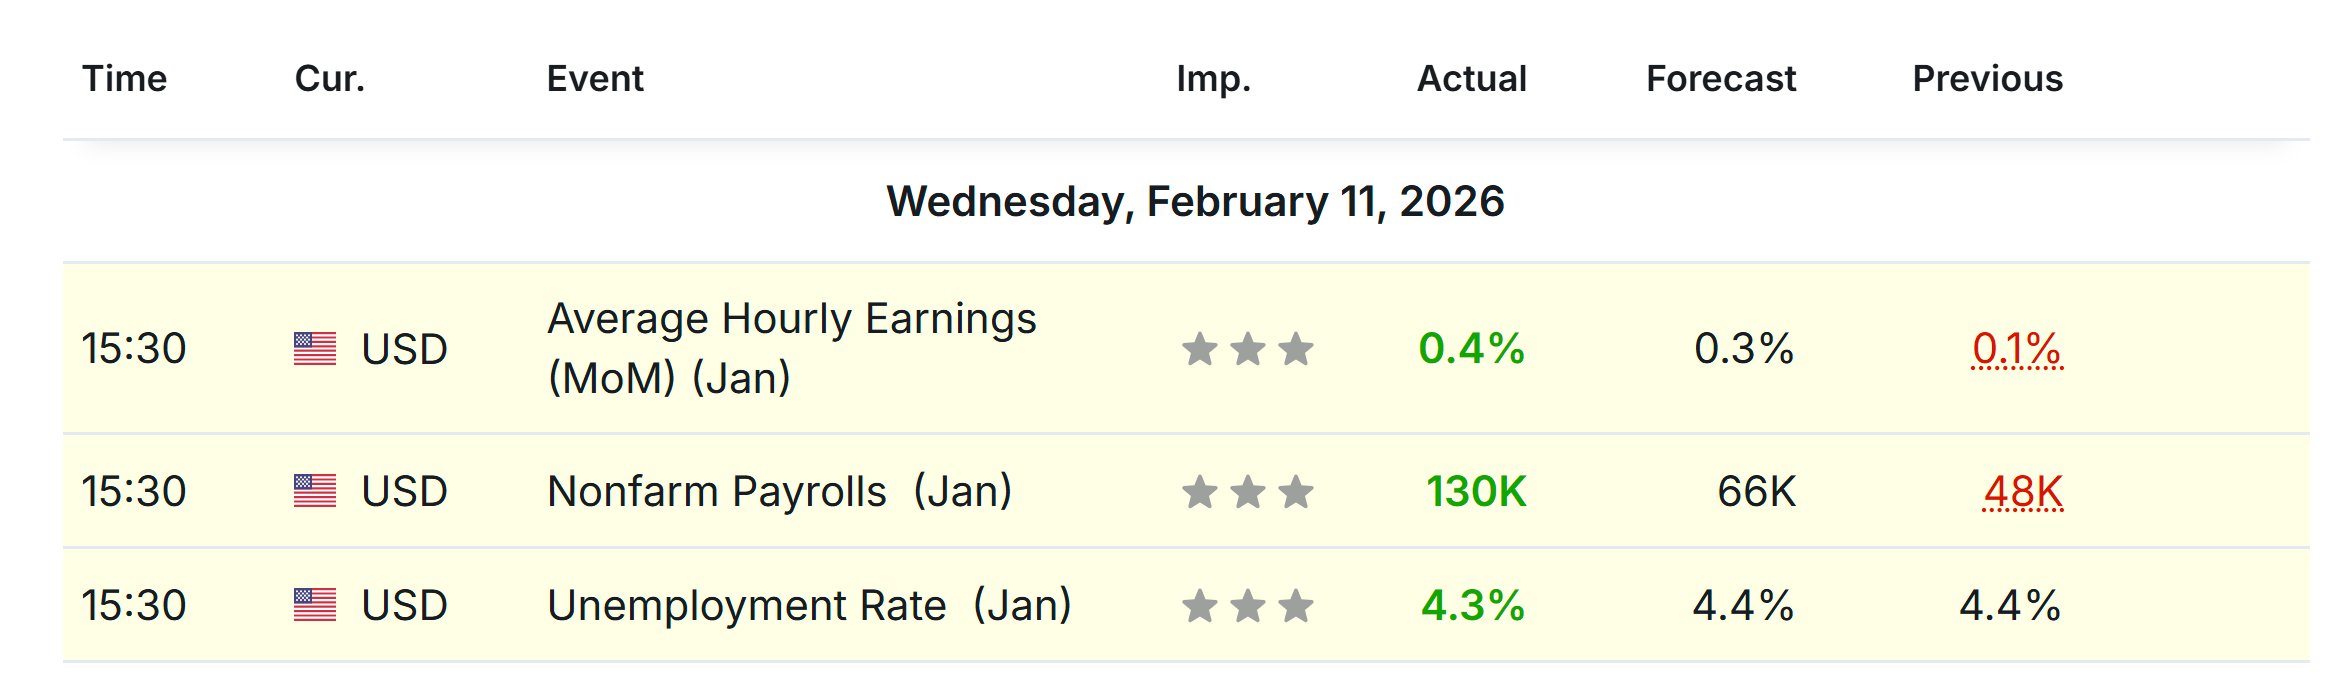Click importance stars for Nonfarm Payrolls
Viewport: 2349px width, 684px height.
tap(1247, 491)
